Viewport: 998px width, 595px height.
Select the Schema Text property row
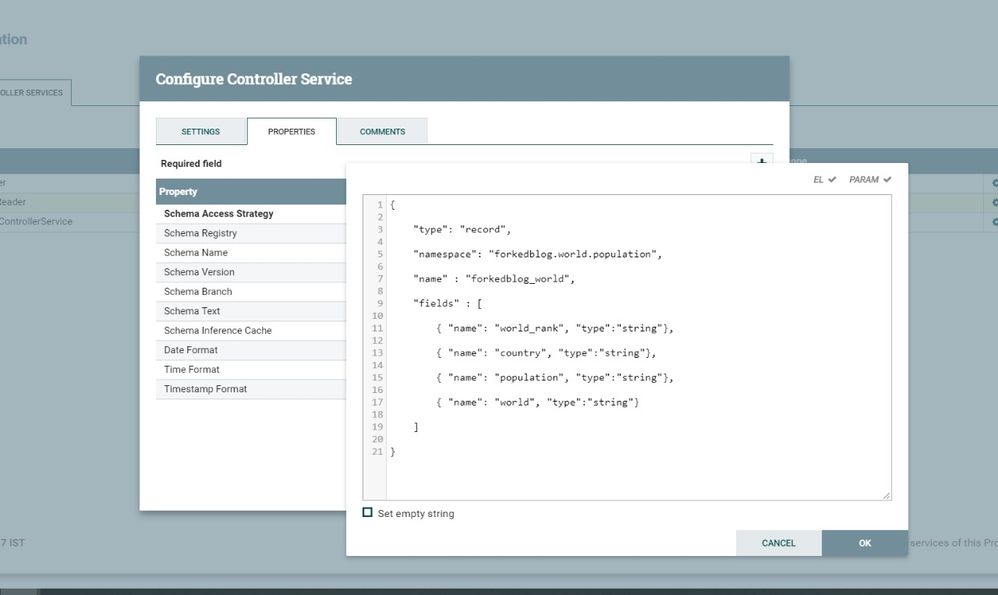tap(192, 311)
